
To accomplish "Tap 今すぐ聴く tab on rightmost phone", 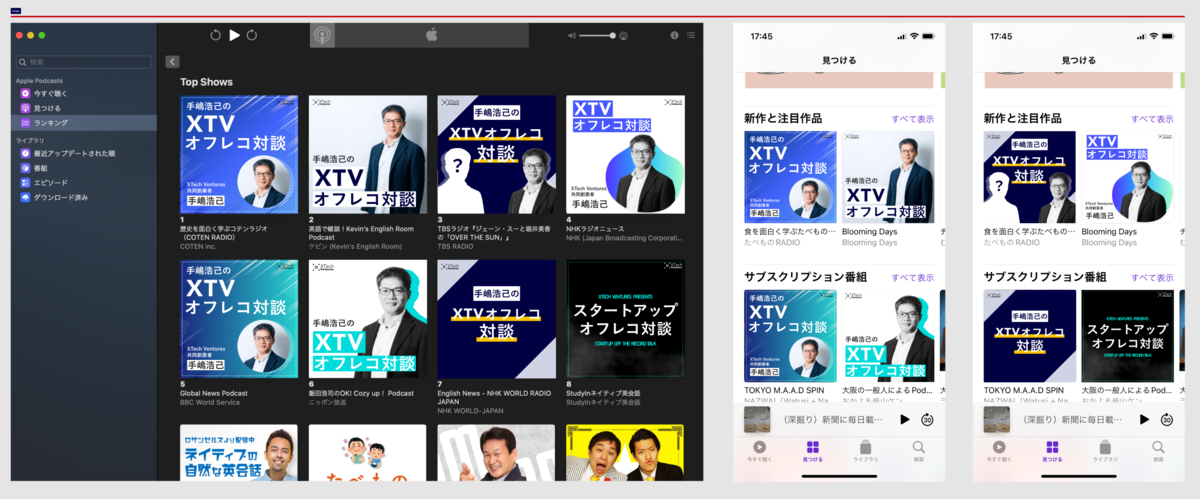I will tap(1000, 451).
